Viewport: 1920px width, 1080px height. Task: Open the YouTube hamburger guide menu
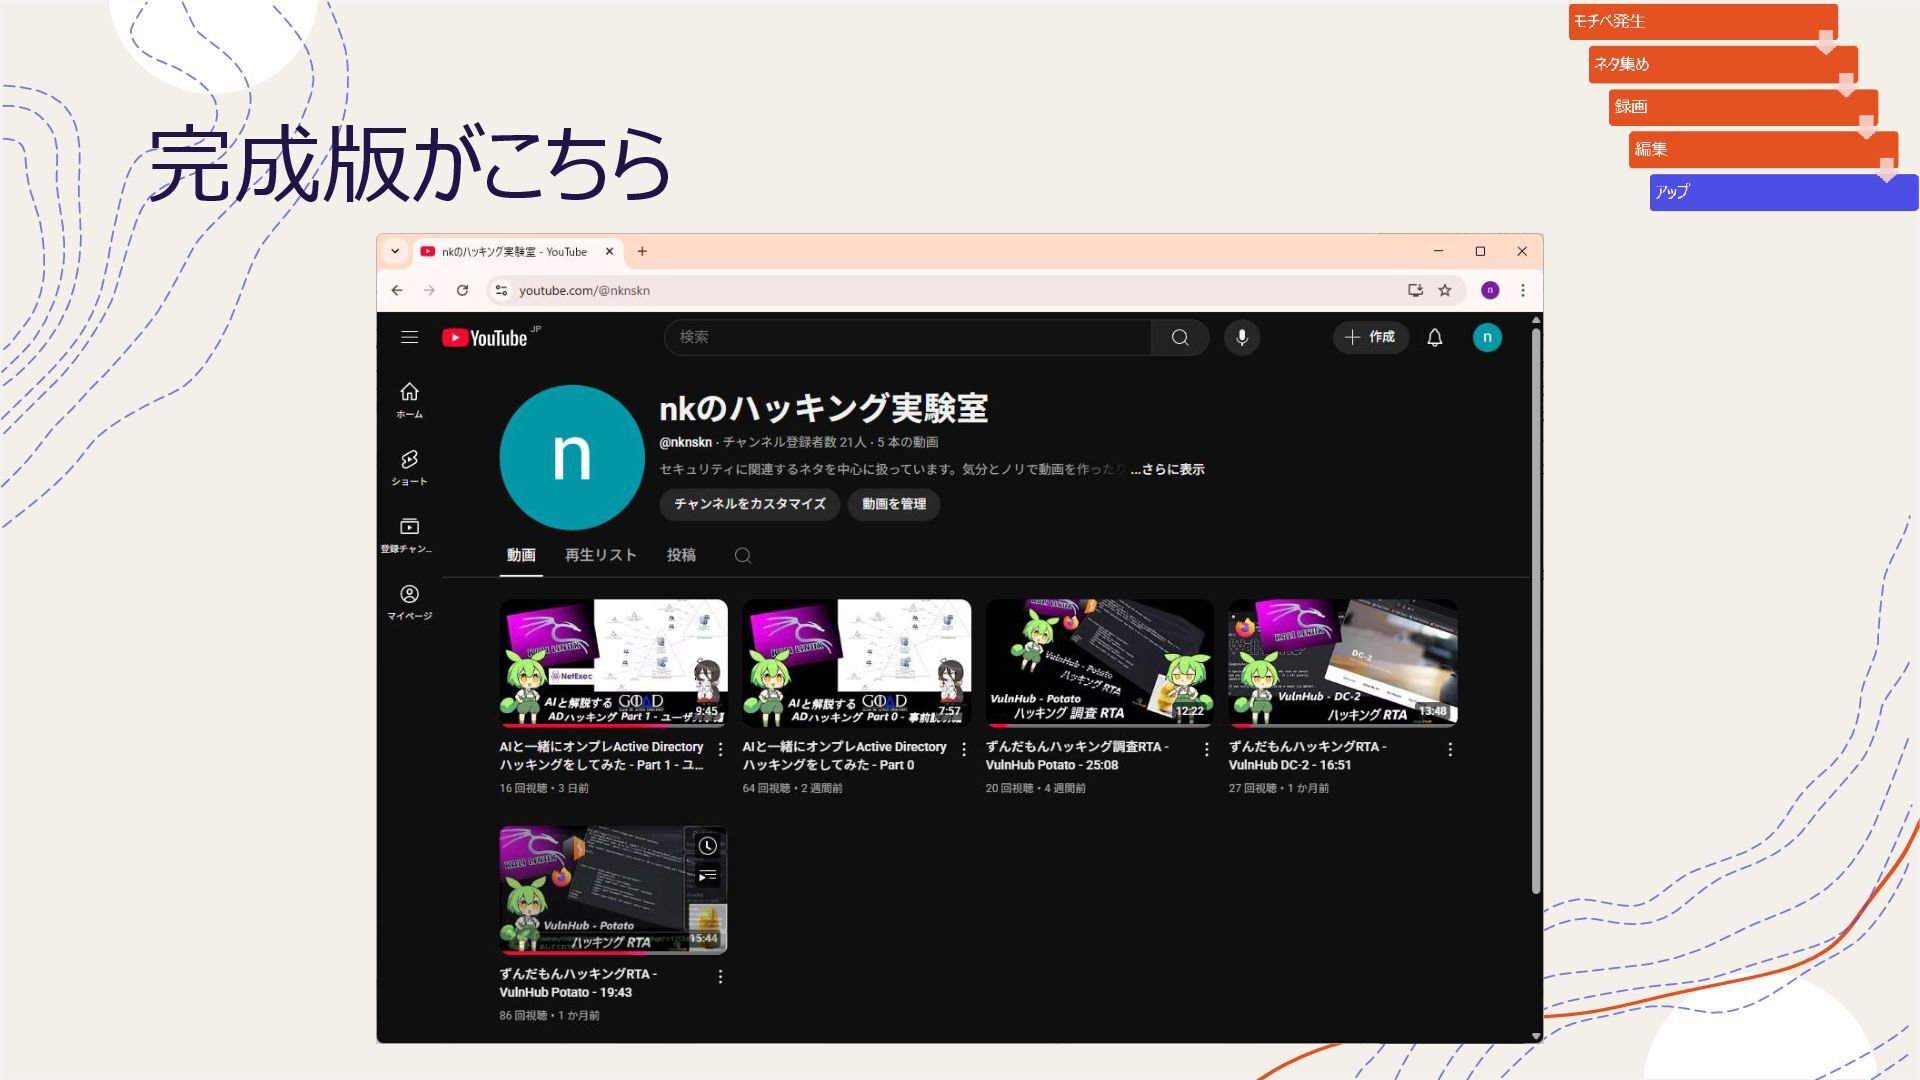click(x=409, y=338)
